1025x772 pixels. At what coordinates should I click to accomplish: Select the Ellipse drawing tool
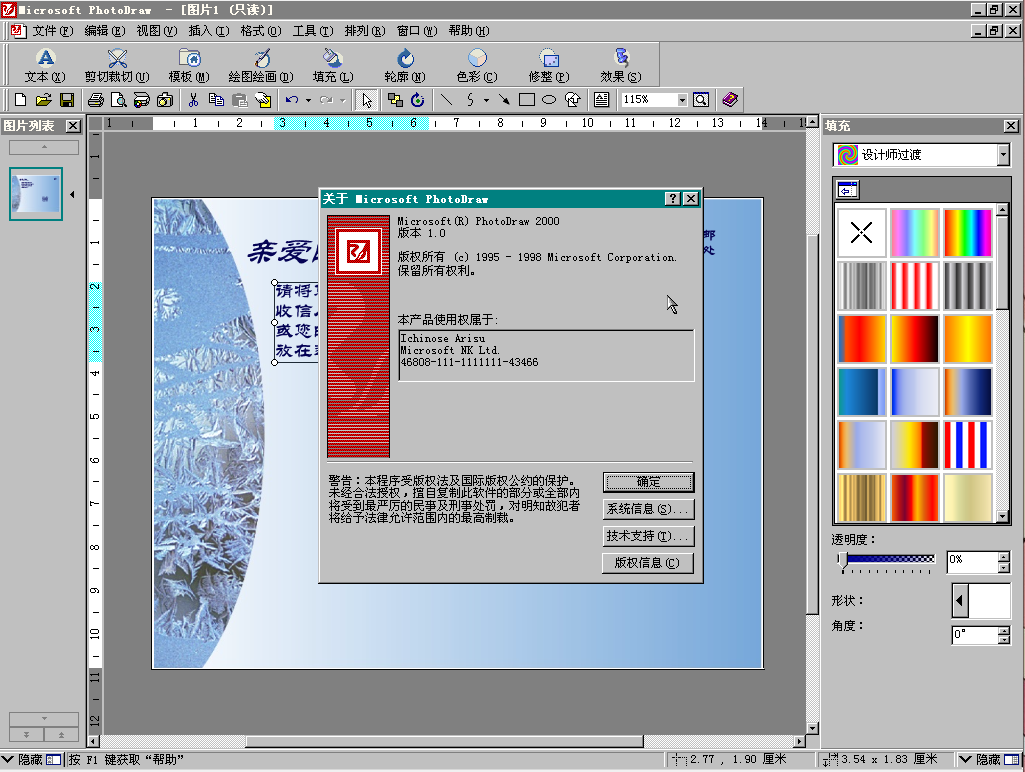pyautogui.click(x=548, y=99)
